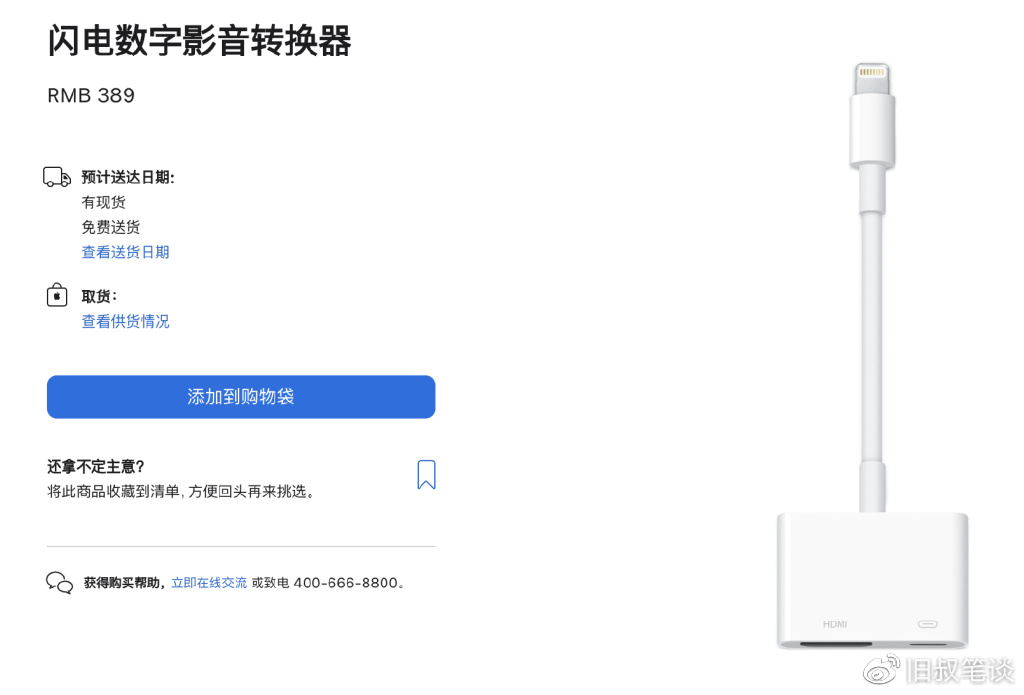Click the Weibo logo watermark

[882, 670]
